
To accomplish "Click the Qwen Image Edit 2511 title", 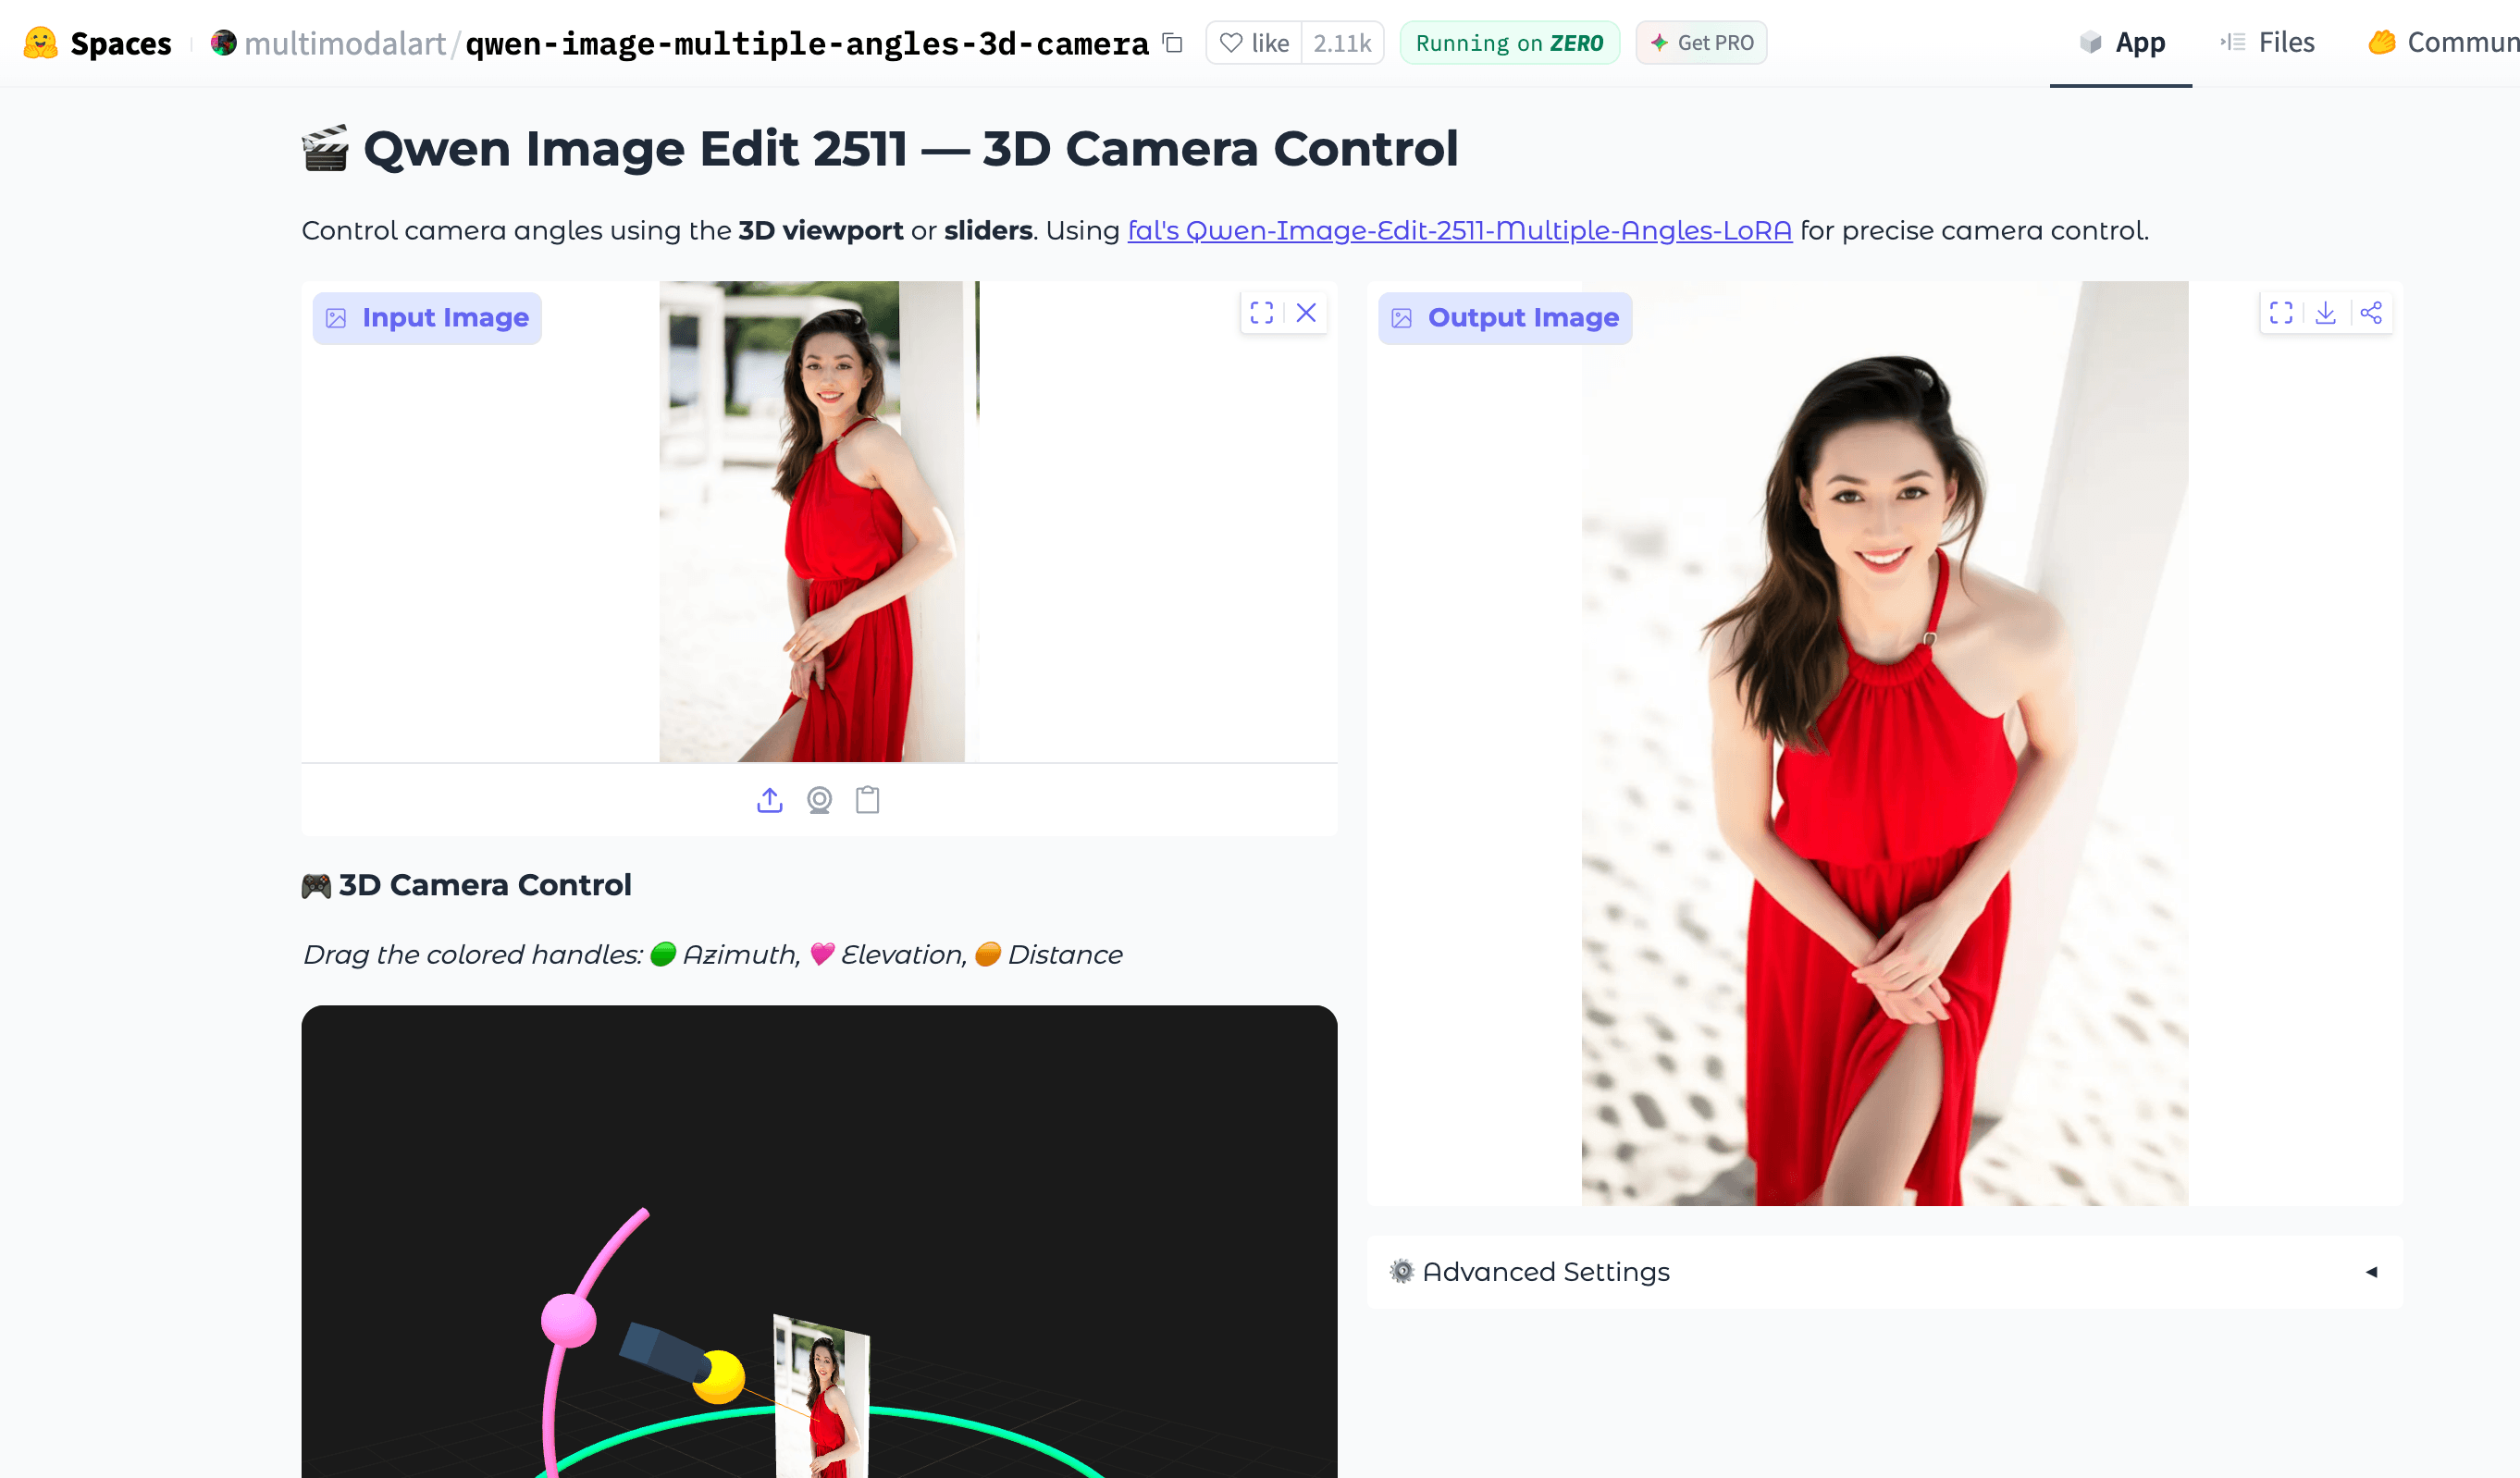I will coord(880,149).
